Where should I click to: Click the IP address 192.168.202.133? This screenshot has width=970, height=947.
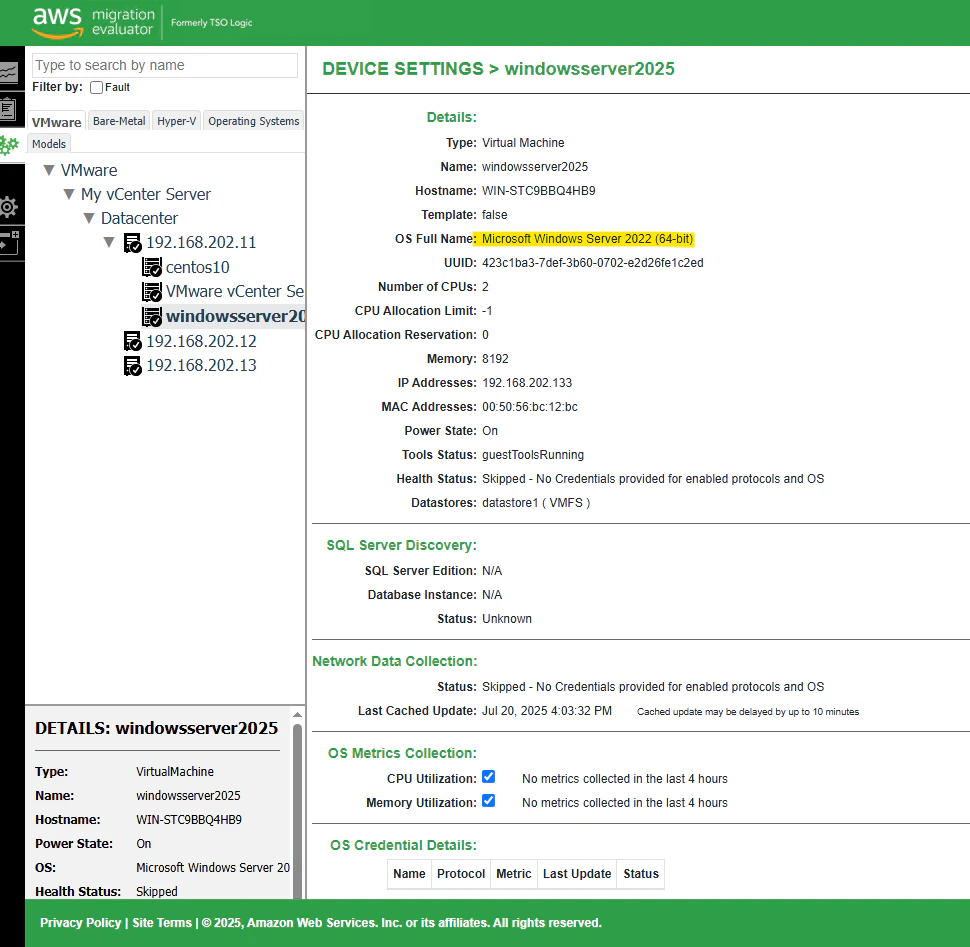(x=527, y=383)
